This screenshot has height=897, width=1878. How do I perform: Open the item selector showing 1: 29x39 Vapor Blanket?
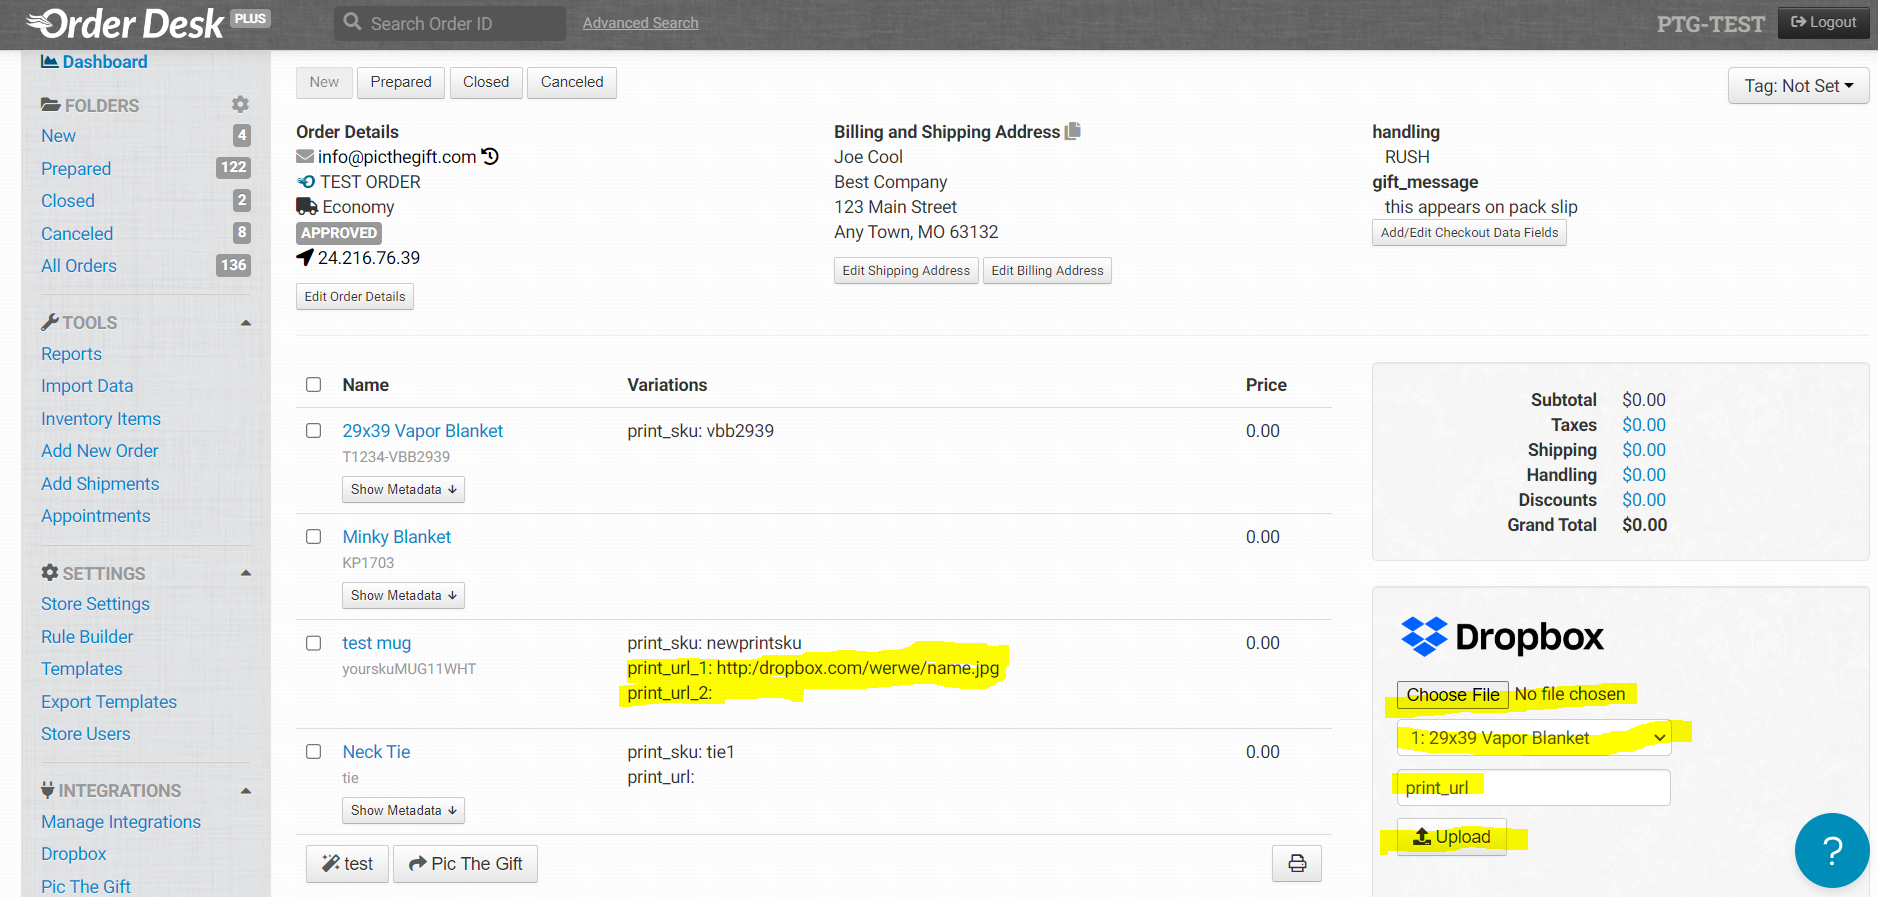click(x=1533, y=738)
